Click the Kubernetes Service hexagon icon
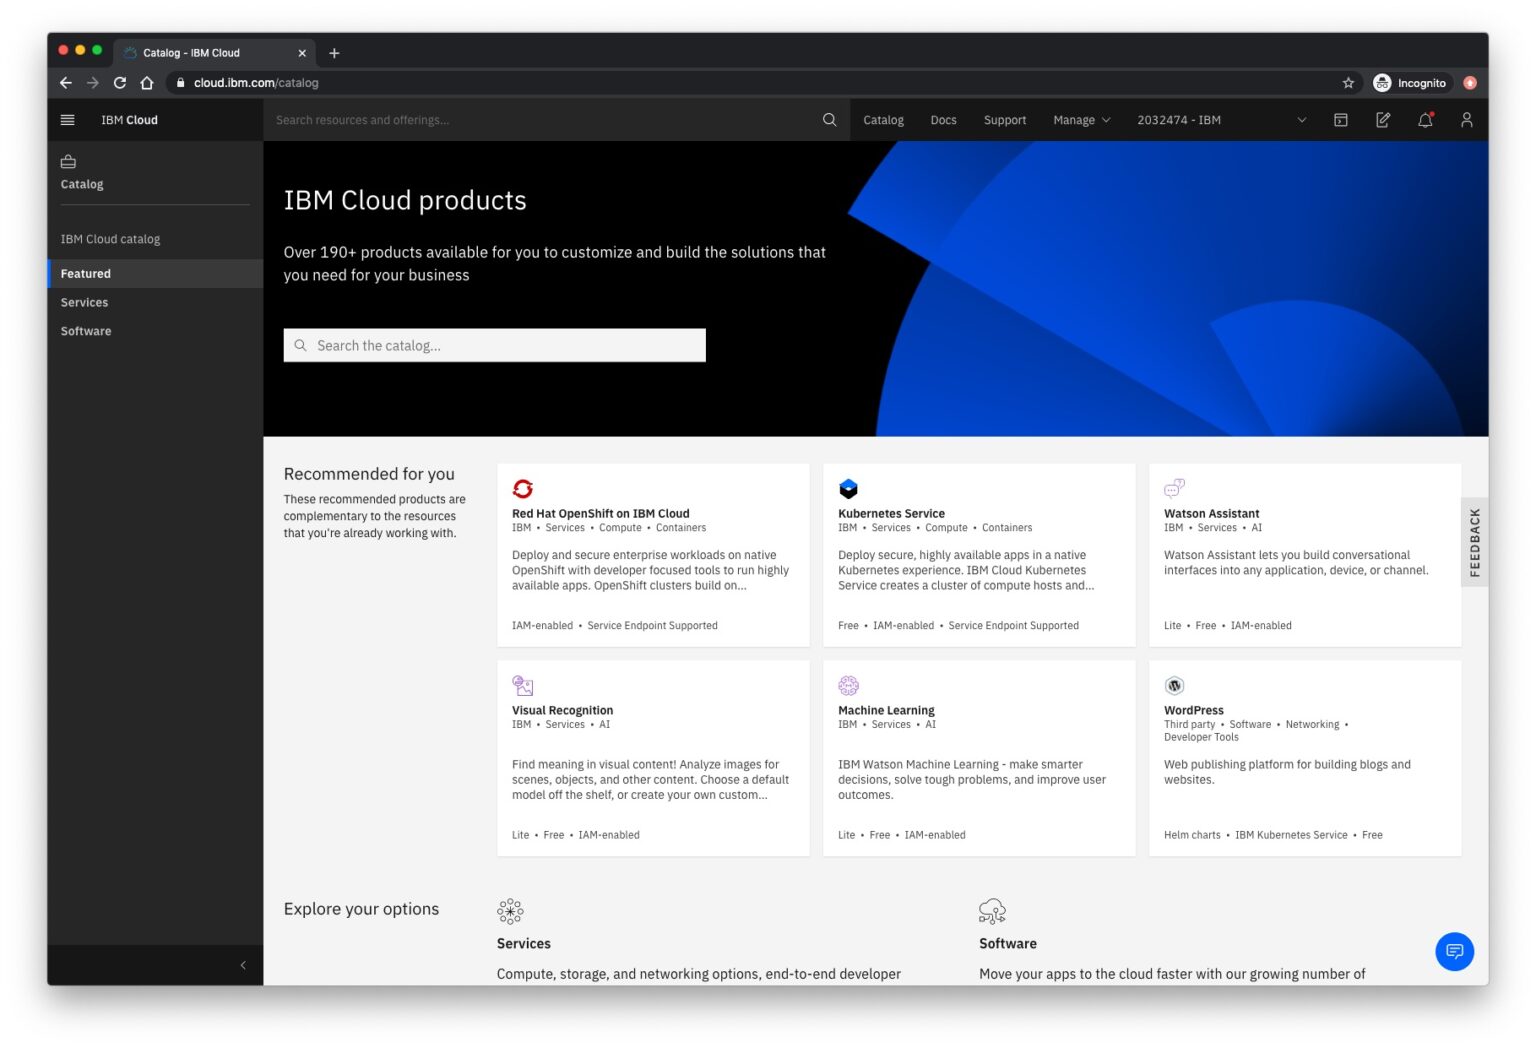1536x1048 pixels. tap(848, 488)
